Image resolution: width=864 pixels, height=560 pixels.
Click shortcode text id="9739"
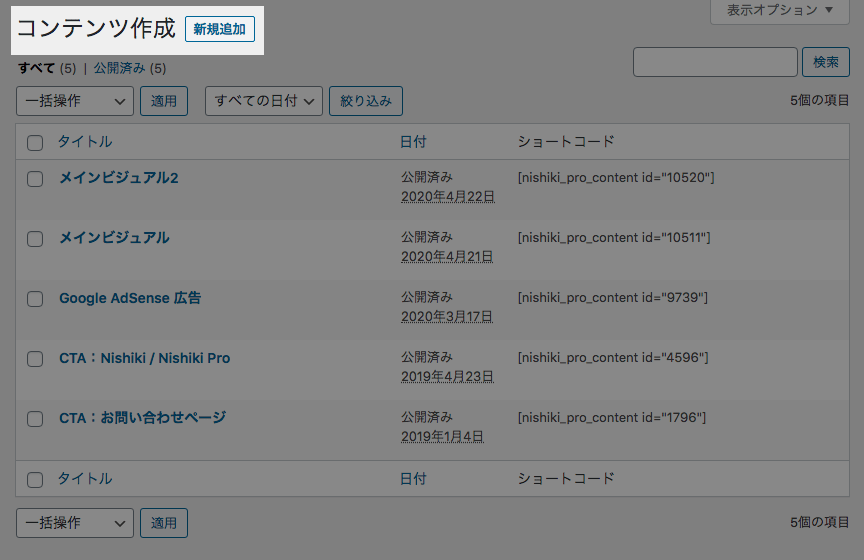click(613, 298)
